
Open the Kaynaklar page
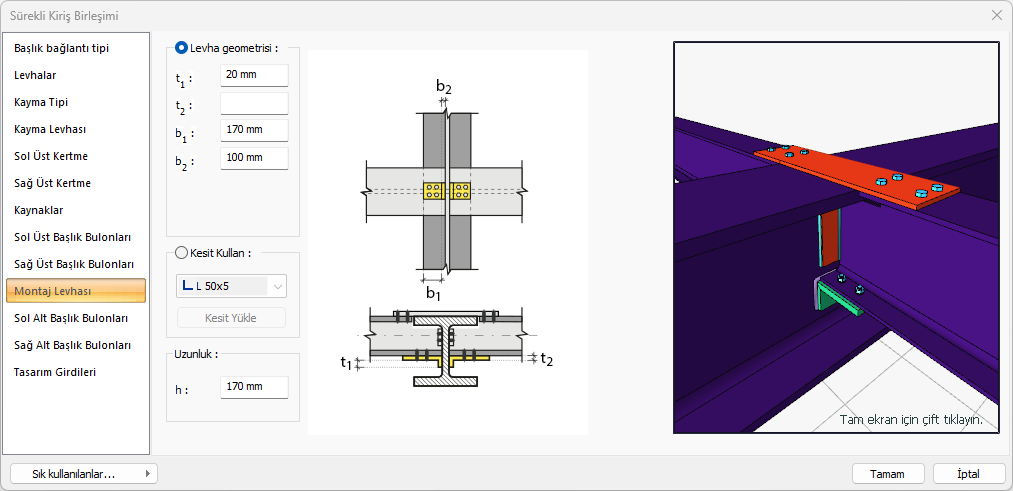(x=76, y=211)
